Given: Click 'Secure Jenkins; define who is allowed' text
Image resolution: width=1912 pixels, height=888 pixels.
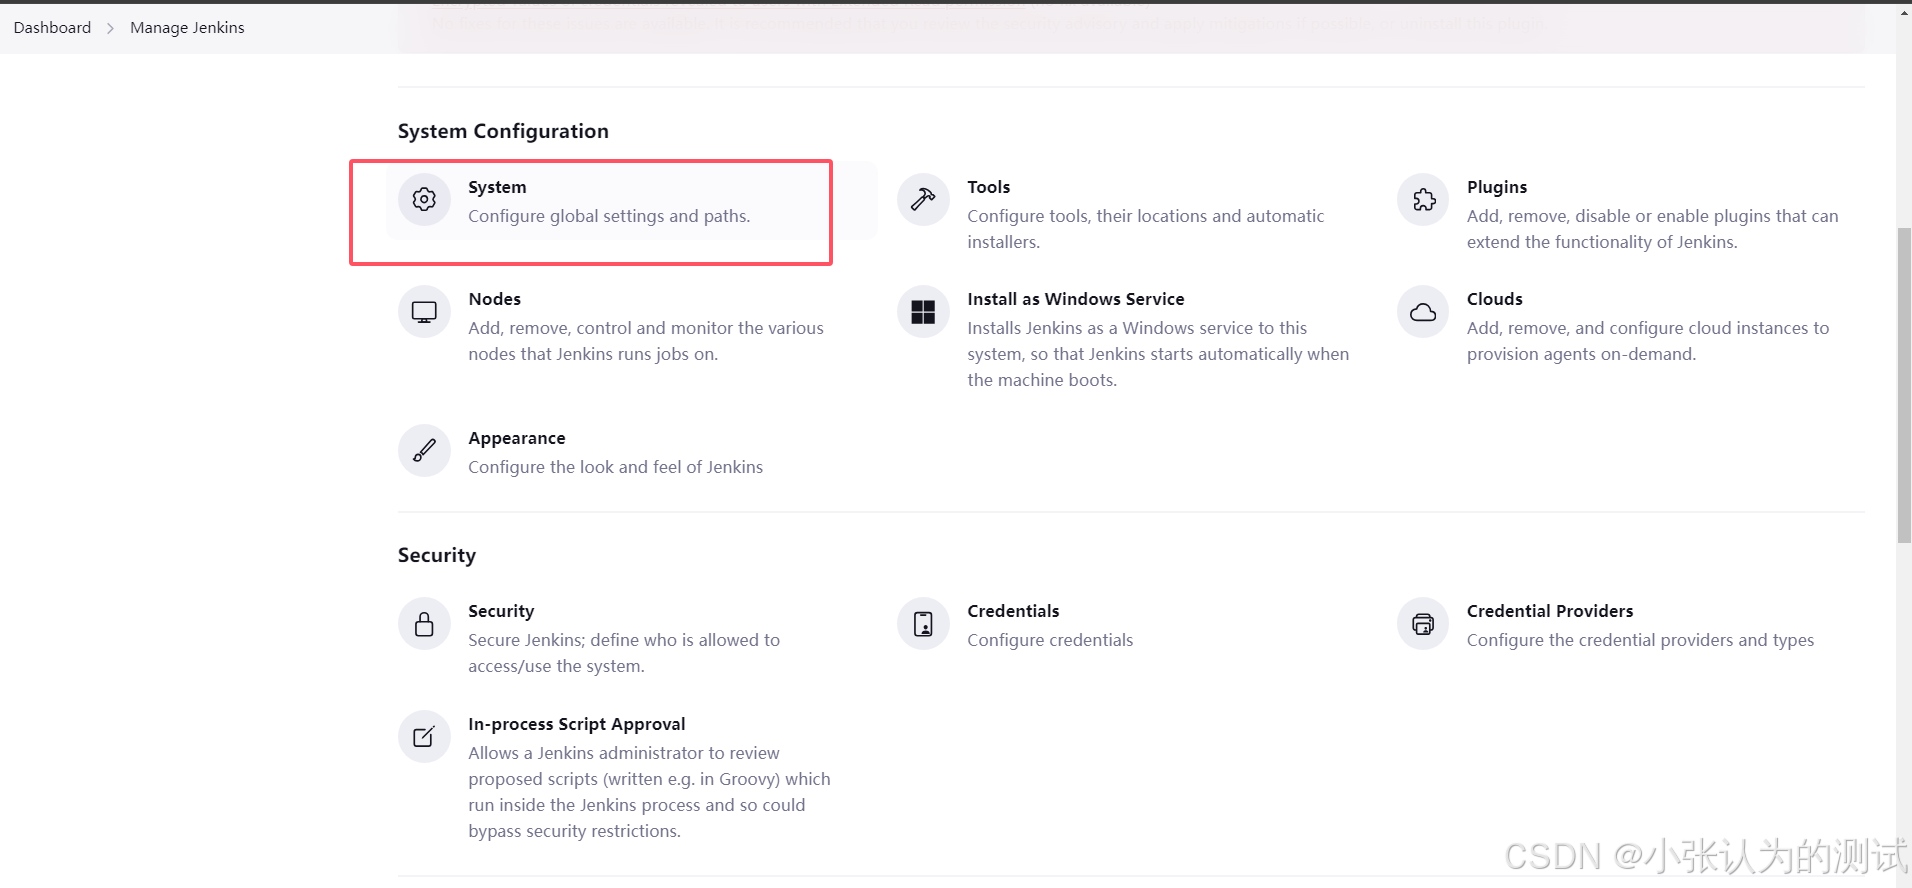Looking at the screenshot, I should 624,653.
